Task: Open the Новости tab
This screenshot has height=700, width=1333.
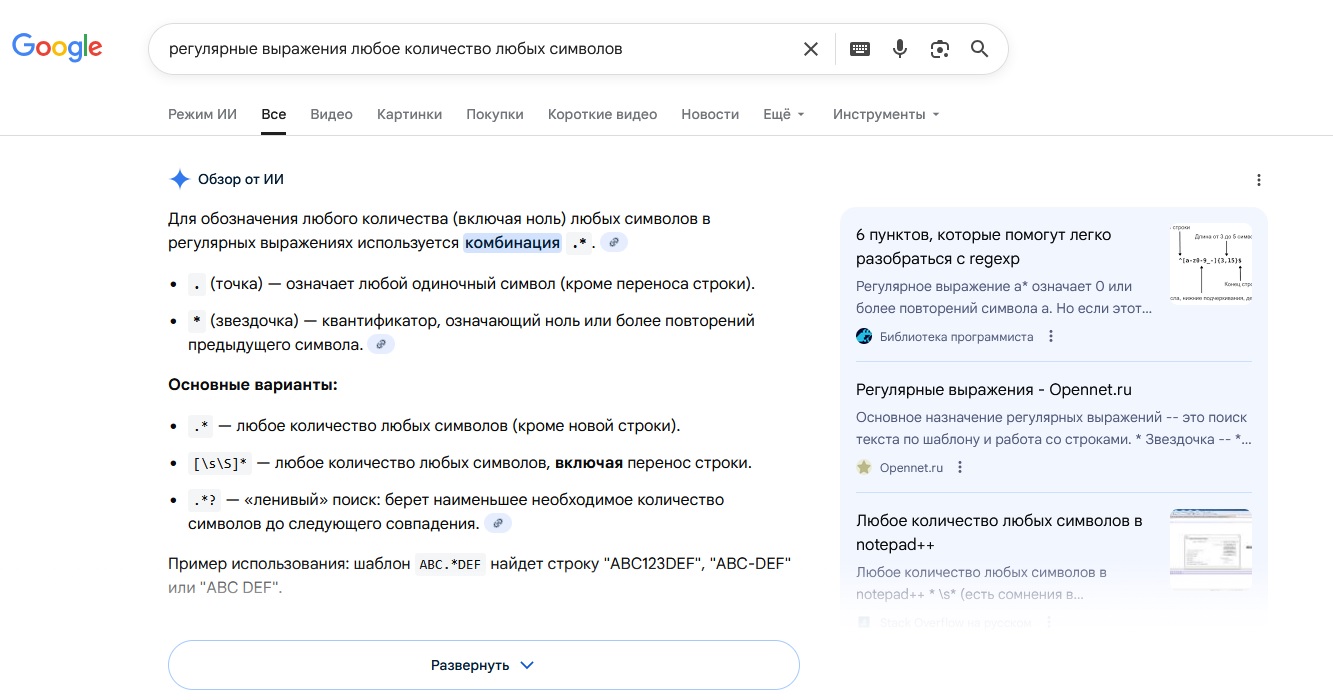Action: [710, 114]
